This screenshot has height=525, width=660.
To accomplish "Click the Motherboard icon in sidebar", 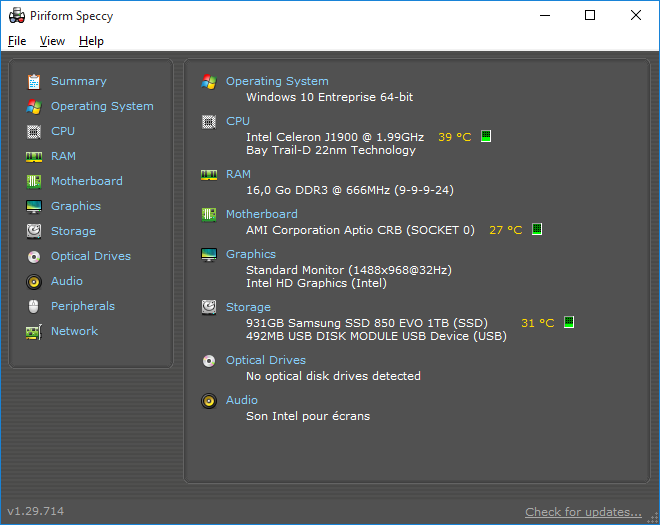I will pyautogui.click(x=34, y=181).
